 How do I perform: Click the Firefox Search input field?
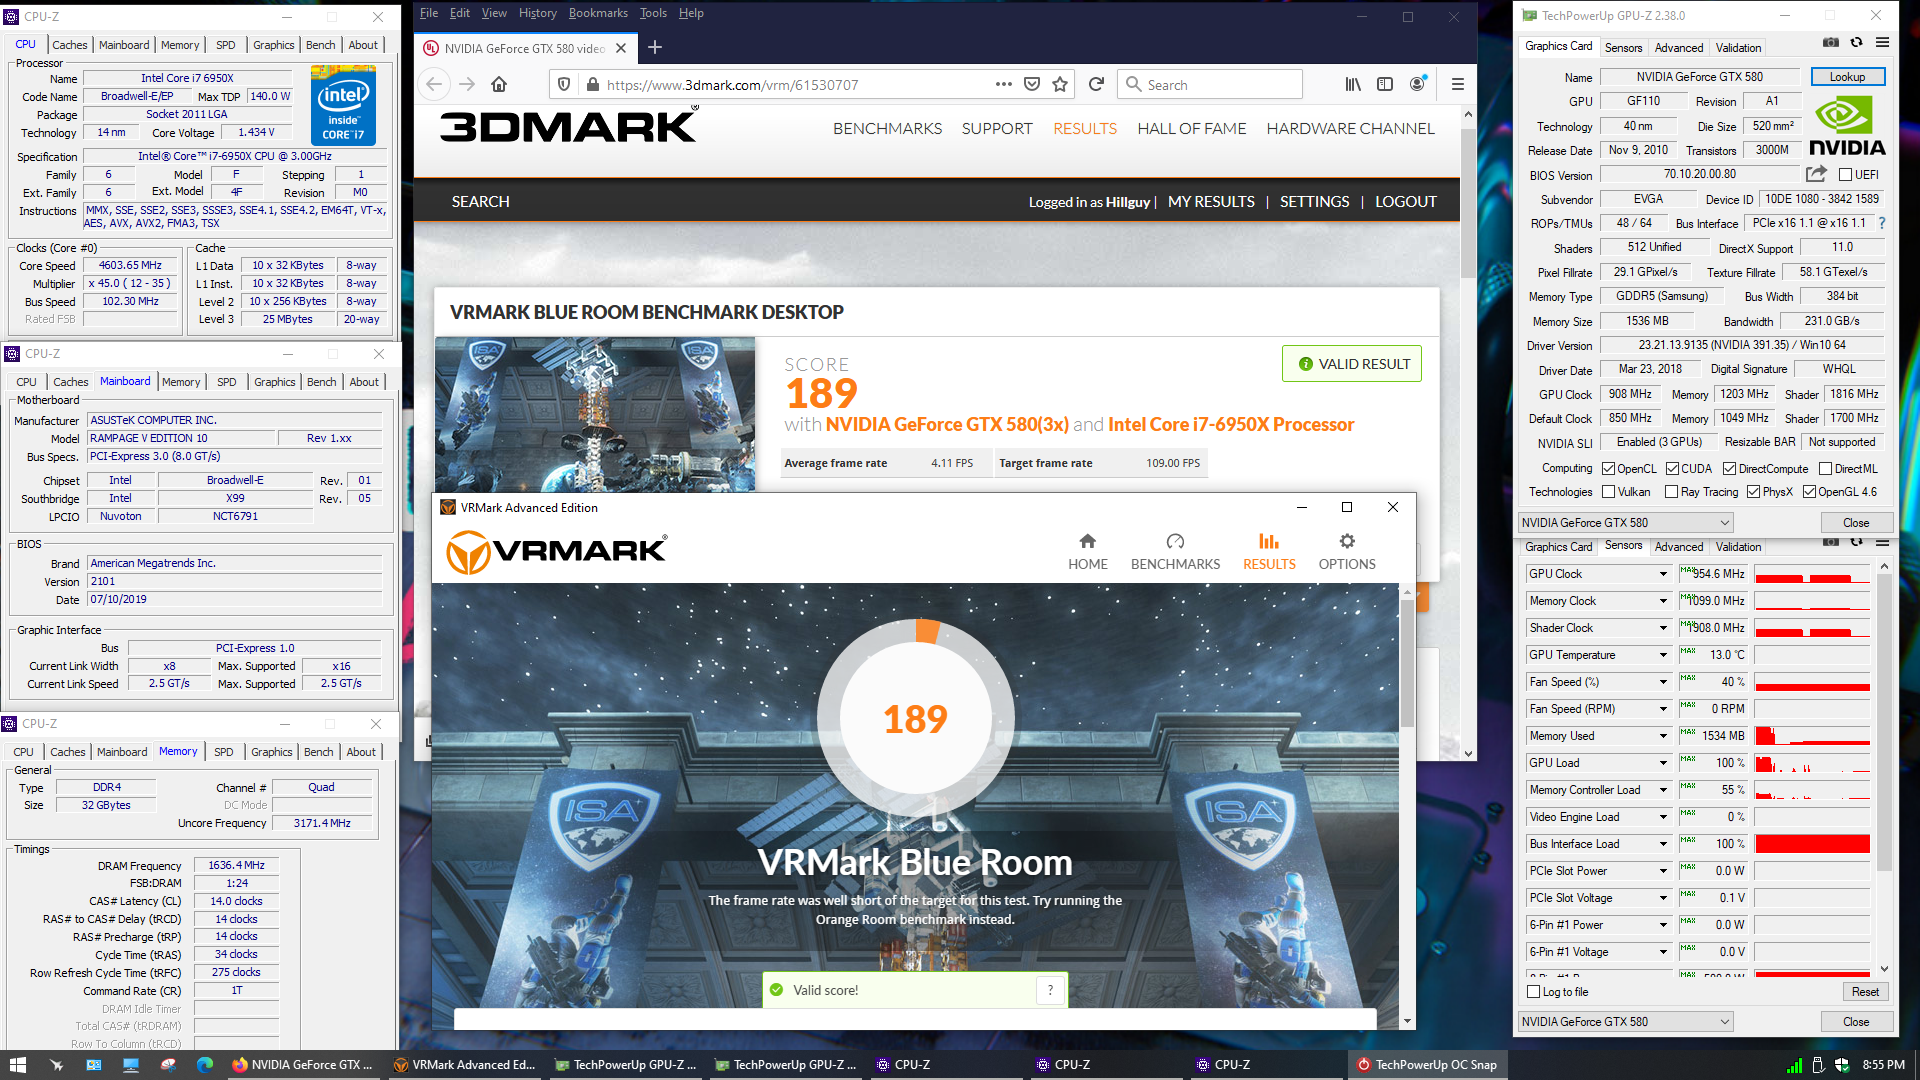pyautogui.click(x=1210, y=84)
